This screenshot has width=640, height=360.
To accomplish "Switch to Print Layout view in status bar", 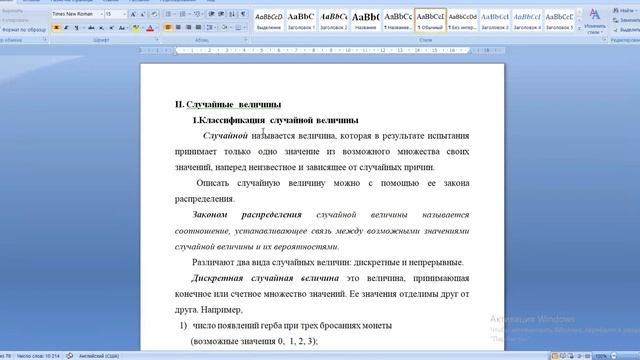I will pos(554,356).
